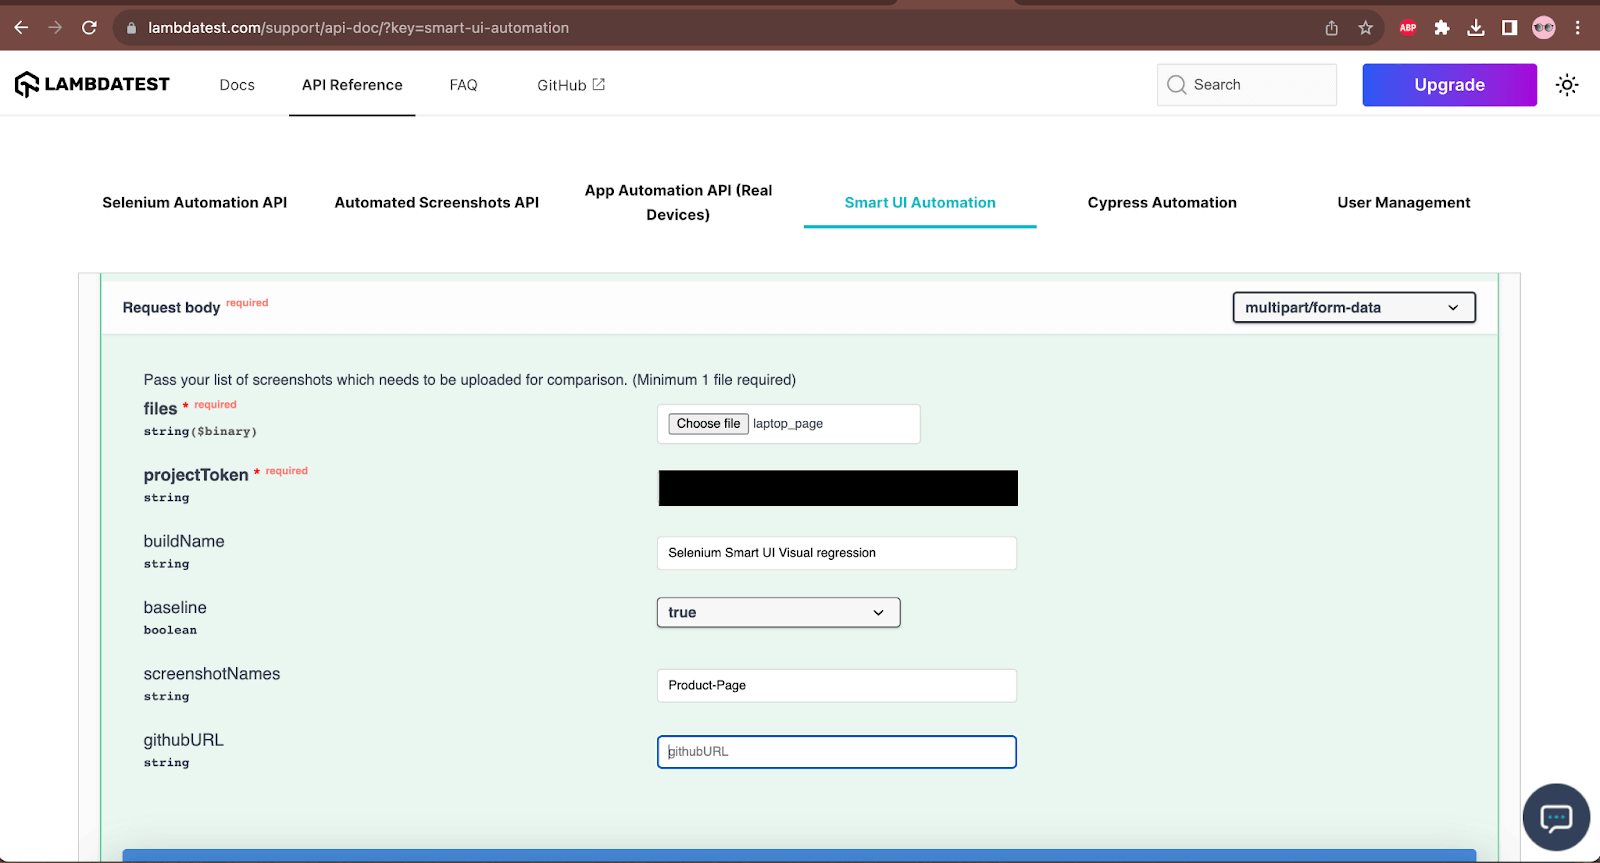This screenshot has width=1600, height=863.
Task: Select the Selenium Automation API tab
Action: (194, 203)
